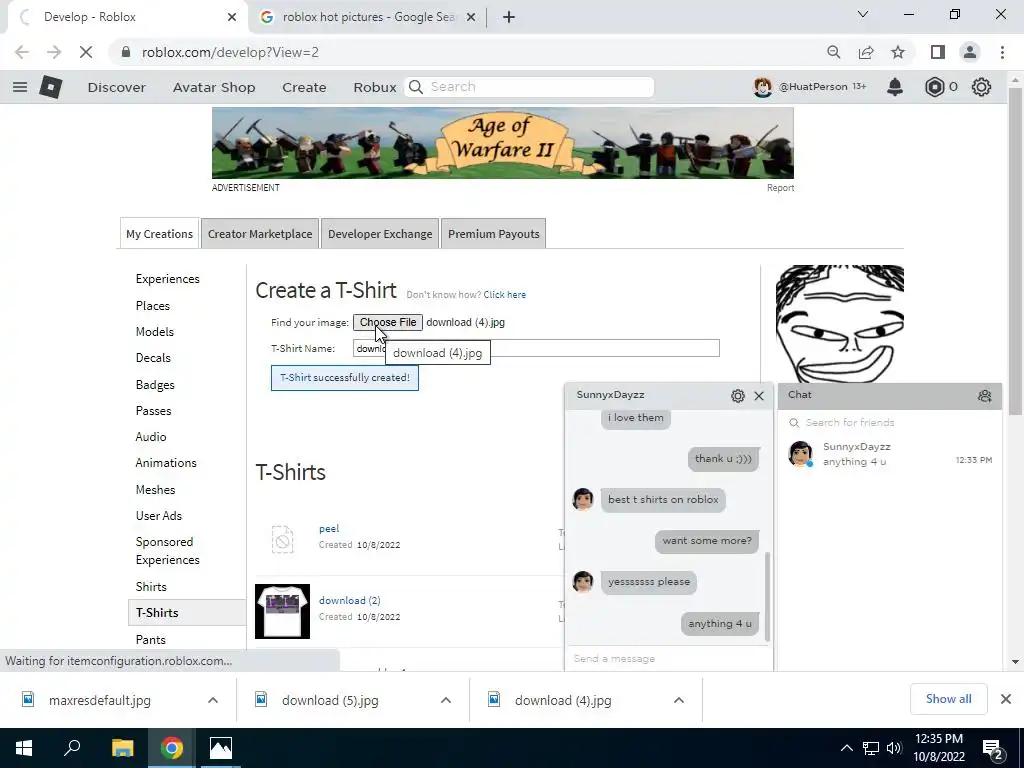Screen dimensions: 1024x768
Task: Open SunnyxDayzz conversation in Chat list
Action: click(889, 454)
